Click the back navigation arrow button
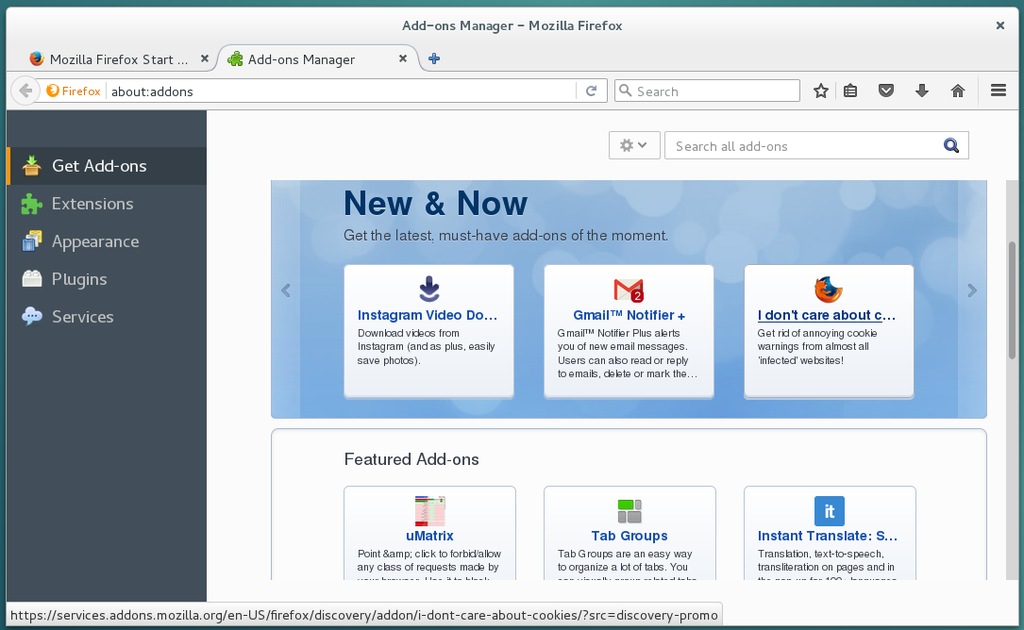The image size is (1024, 630). click(25, 91)
